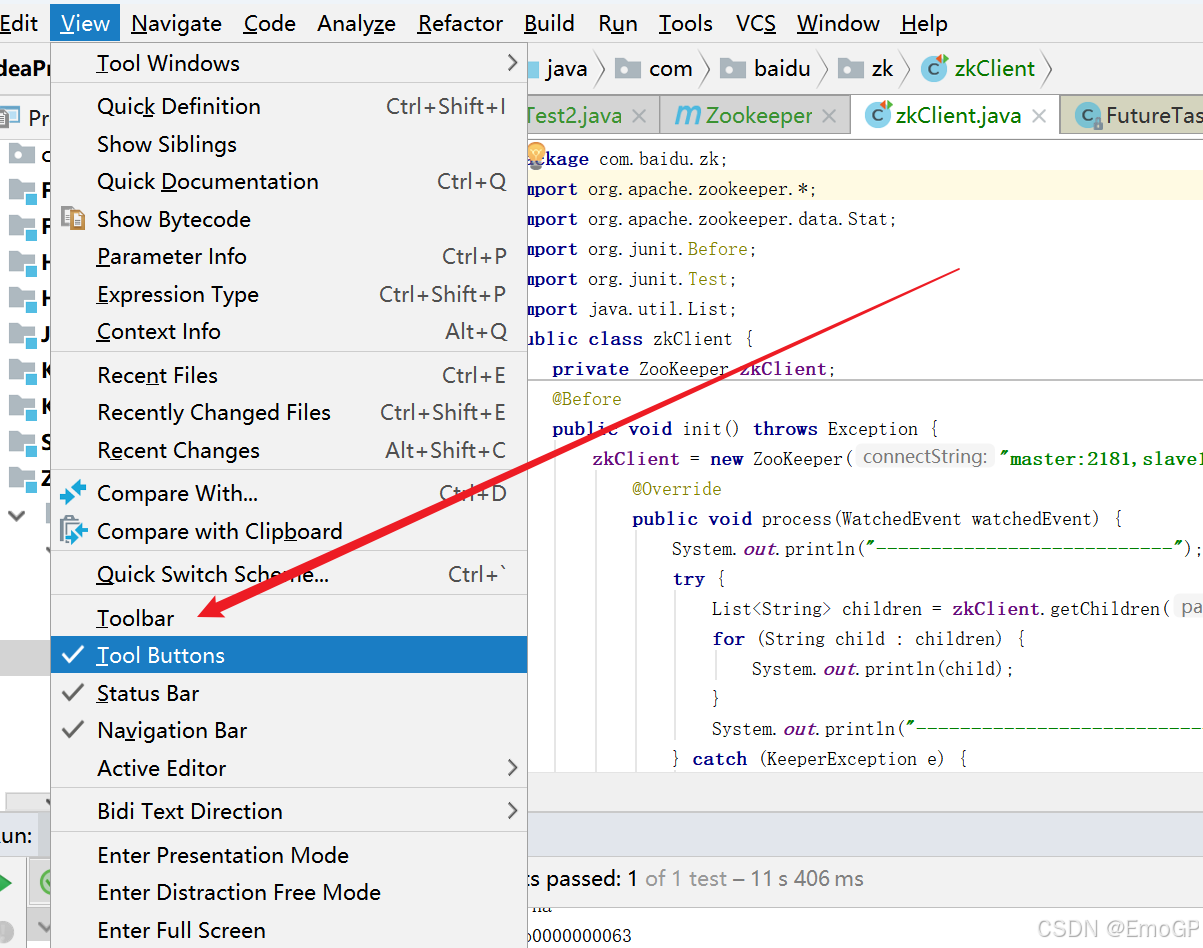The height and width of the screenshot is (948, 1203).
Task: Click the baidu folder icon in breadcrumb
Action: tap(733, 68)
